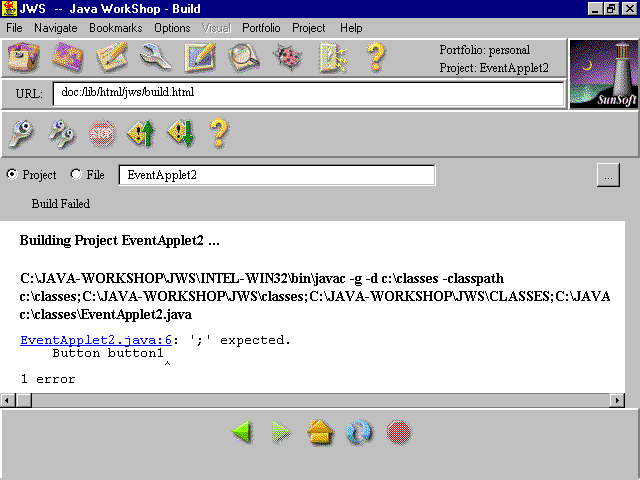Open the Navigate menu
Image resolution: width=640 pixels, height=480 pixels.
[56, 28]
